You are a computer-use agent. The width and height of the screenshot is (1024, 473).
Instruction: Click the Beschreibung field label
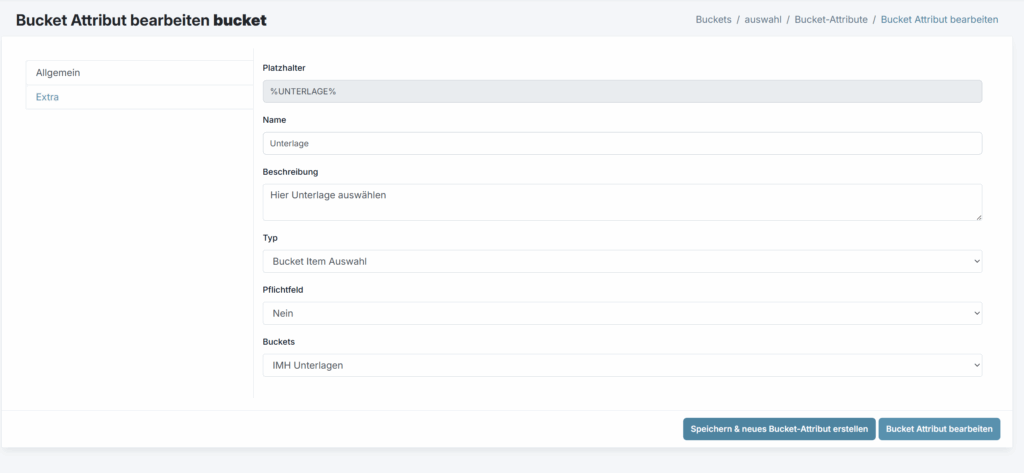(x=290, y=171)
